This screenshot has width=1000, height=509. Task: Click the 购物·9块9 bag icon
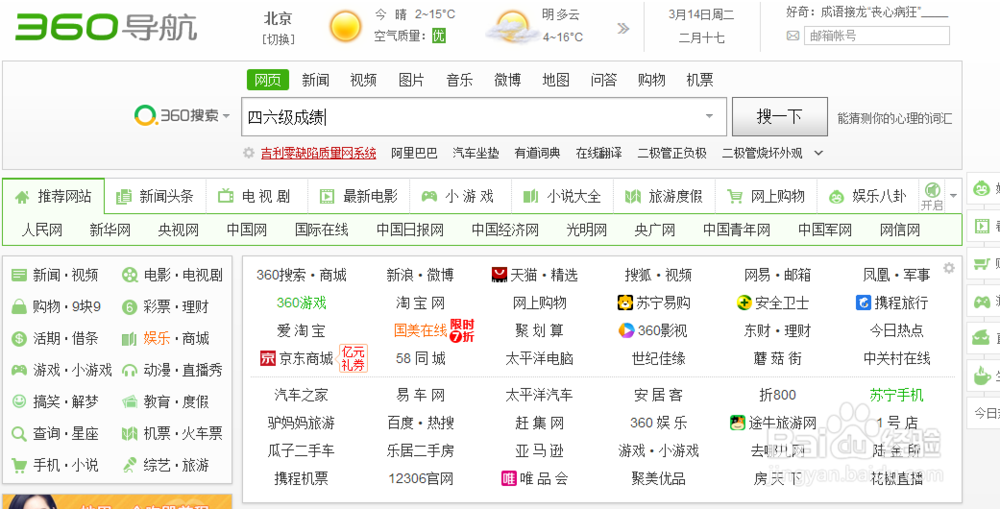(x=19, y=307)
